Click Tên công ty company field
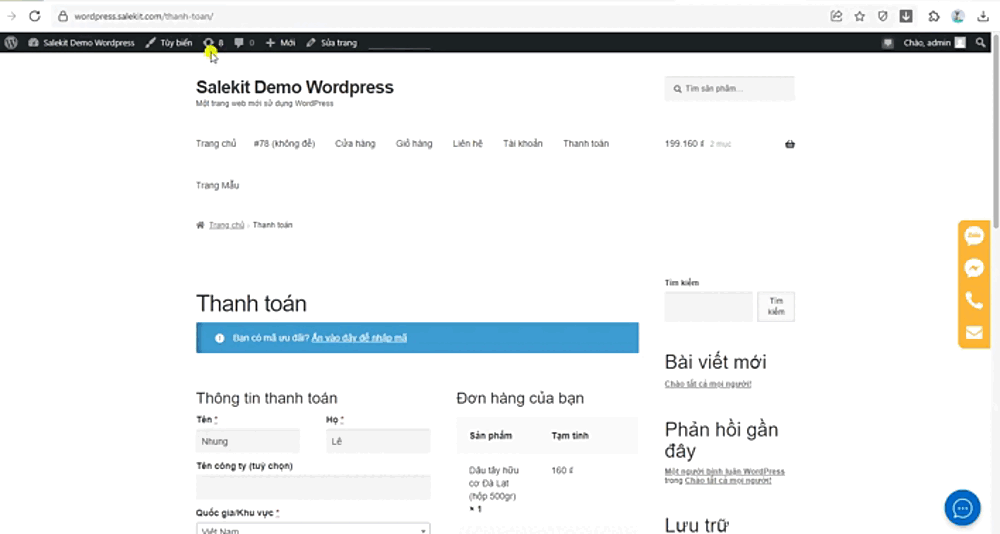The width and height of the screenshot is (1000, 534). (x=313, y=487)
